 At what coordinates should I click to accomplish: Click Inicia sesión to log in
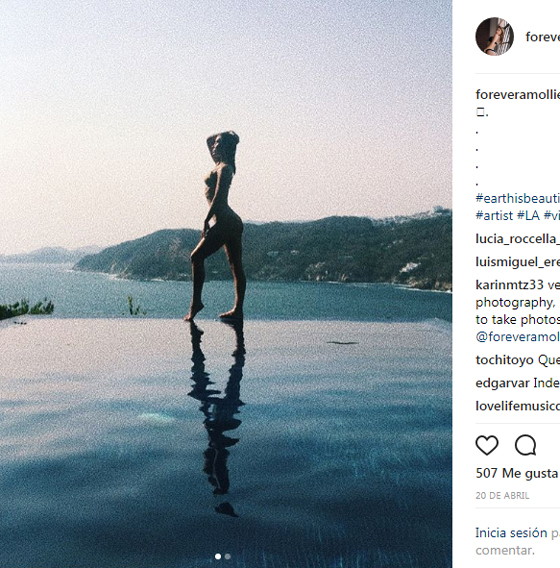[511, 533]
